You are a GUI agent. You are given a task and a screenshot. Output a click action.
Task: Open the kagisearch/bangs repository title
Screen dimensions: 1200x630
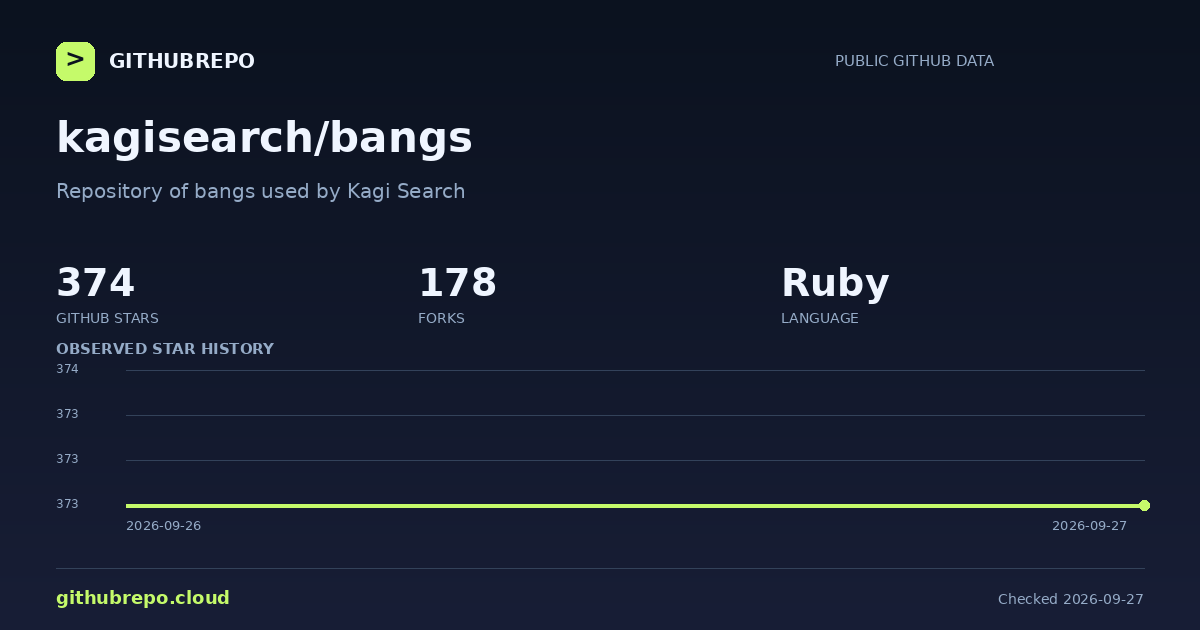point(264,138)
